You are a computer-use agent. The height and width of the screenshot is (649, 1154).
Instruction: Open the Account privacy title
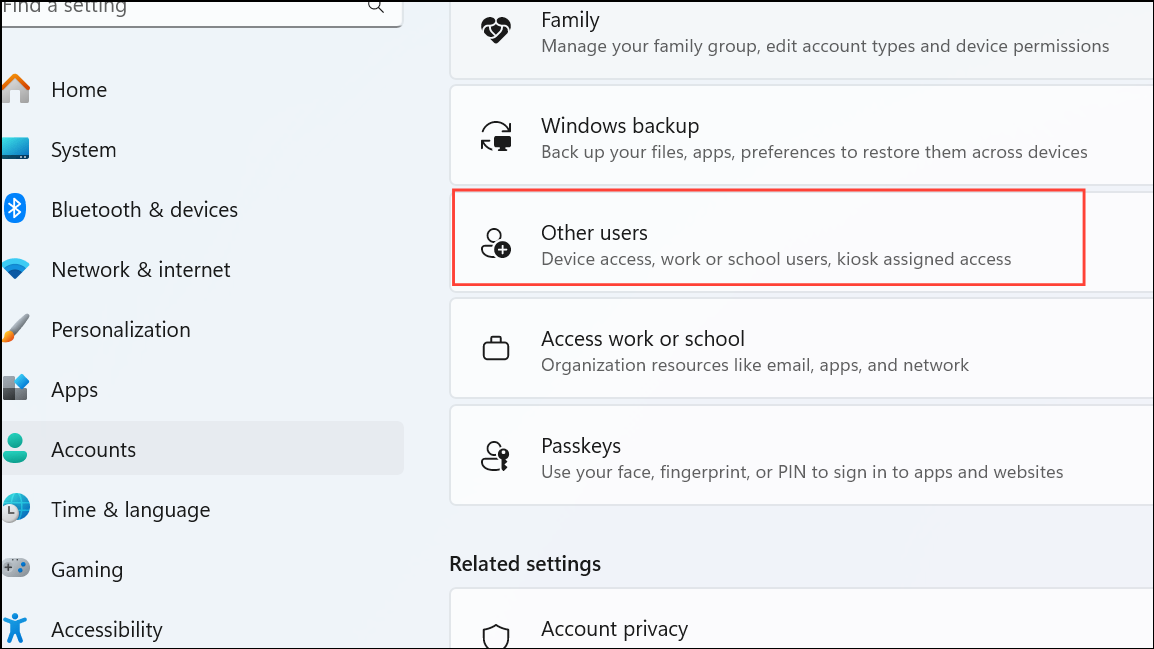(x=615, y=629)
